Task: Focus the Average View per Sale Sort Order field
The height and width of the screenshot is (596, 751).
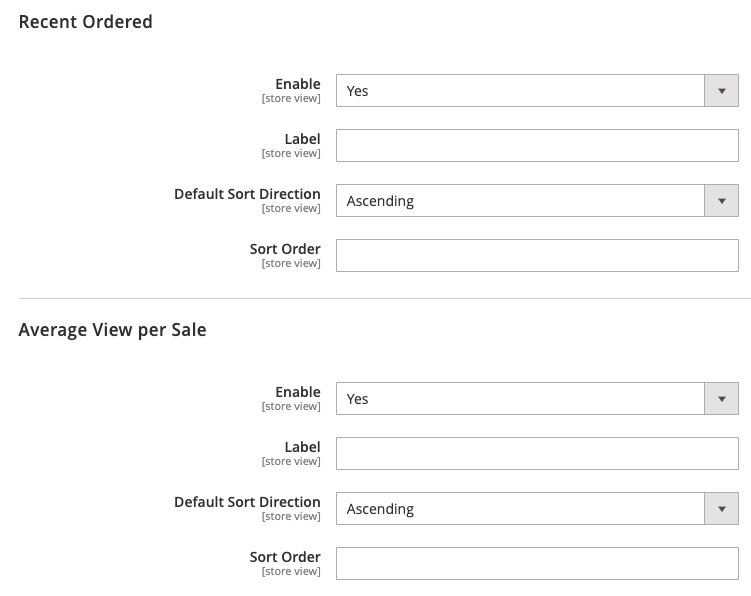Action: 537,564
